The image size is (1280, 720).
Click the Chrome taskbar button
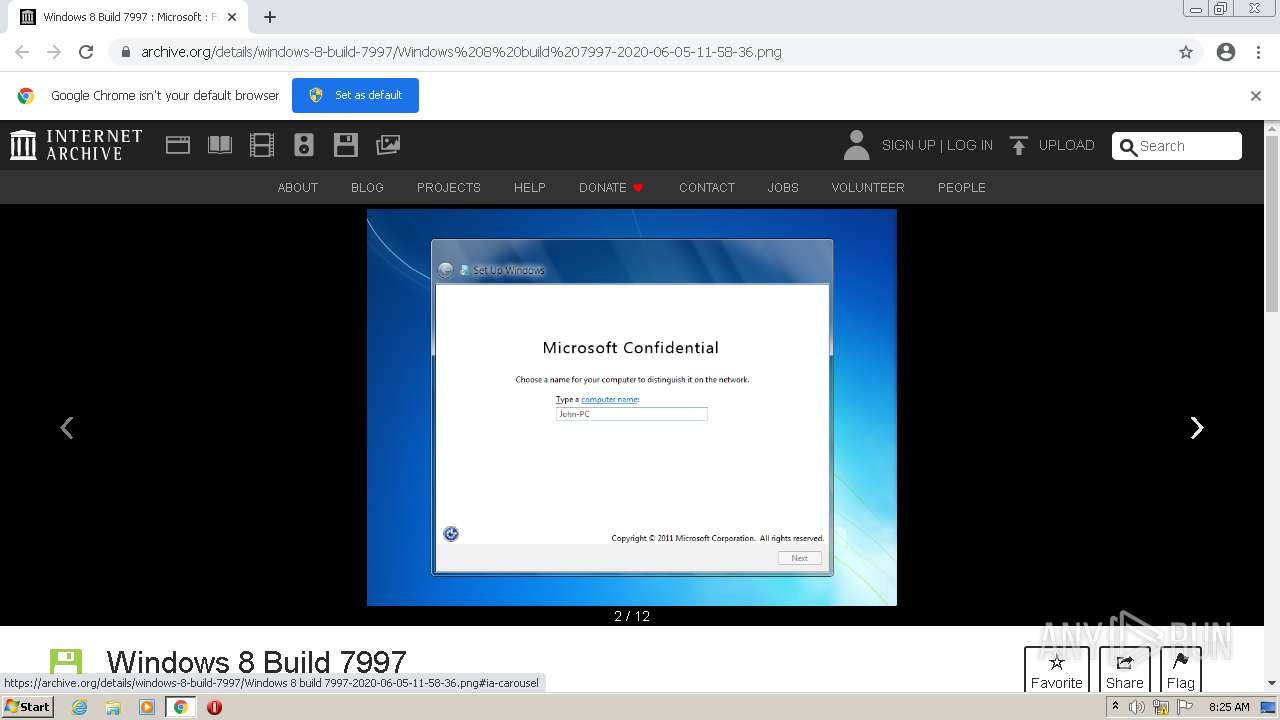click(181, 707)
